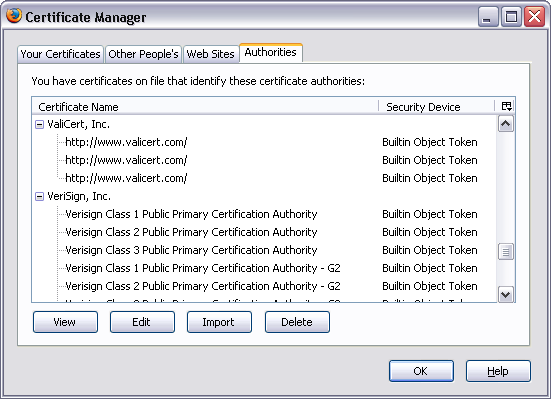Click the Delete button
Image resolution: width=551 pixels, height=399 pixels.
click(297, 322)
